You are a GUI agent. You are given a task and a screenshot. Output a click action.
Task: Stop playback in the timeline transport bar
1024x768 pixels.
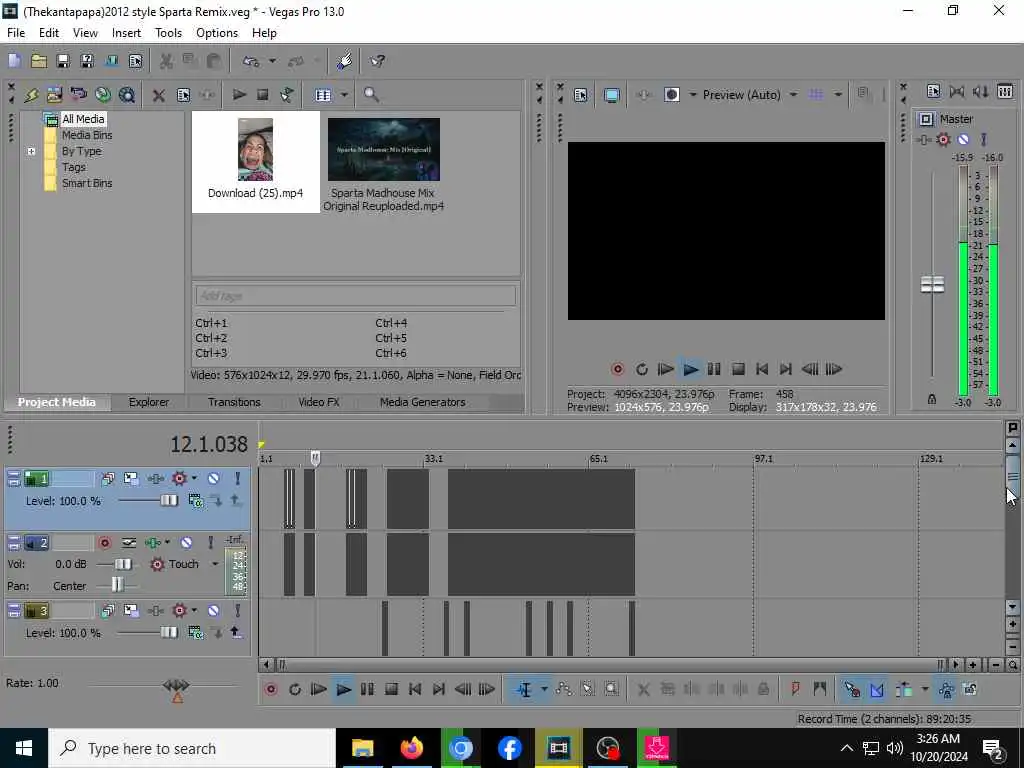(391, 689)
